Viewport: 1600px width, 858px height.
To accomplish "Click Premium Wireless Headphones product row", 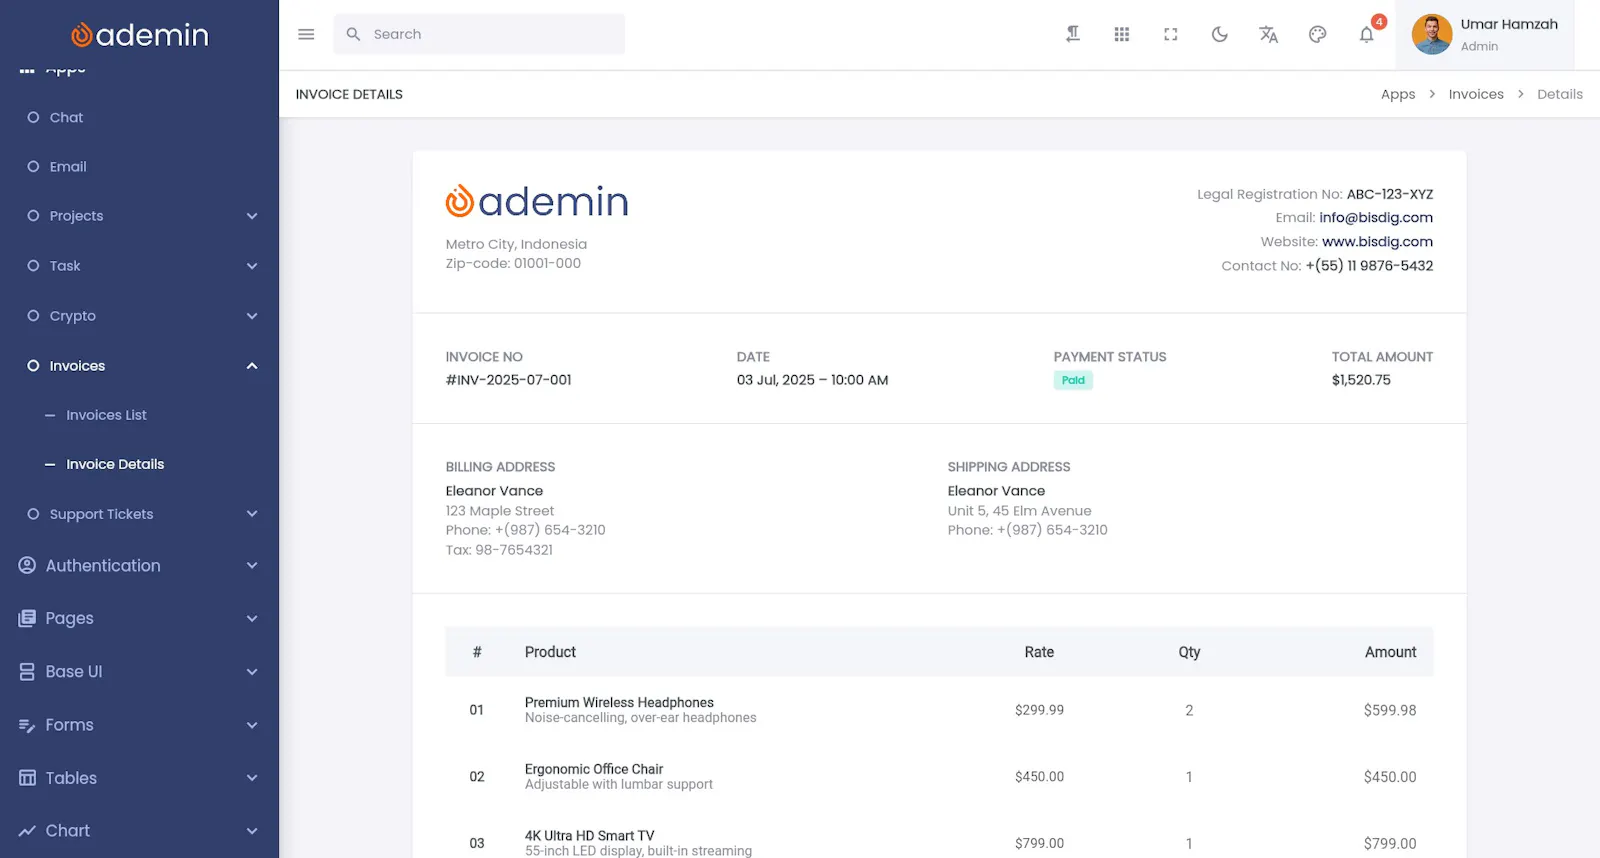I will point(939,710).
